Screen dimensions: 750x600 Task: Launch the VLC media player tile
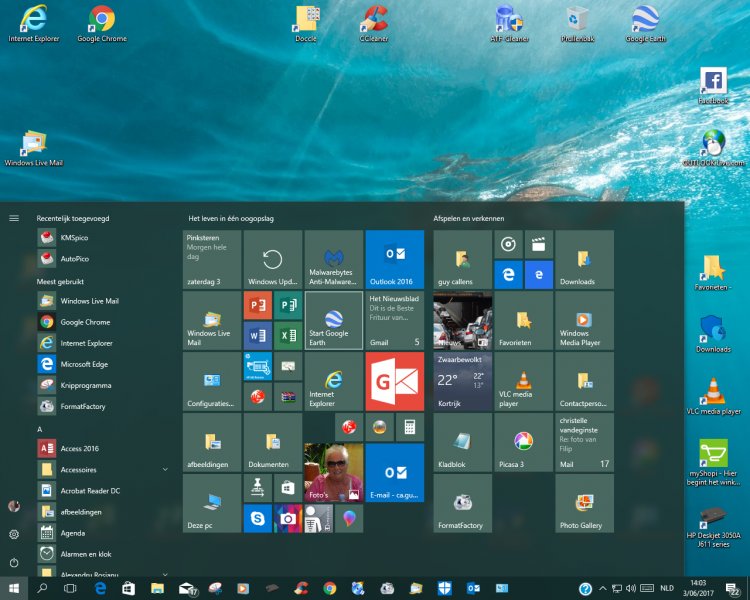pyautogui.click(x=524, y=382)
